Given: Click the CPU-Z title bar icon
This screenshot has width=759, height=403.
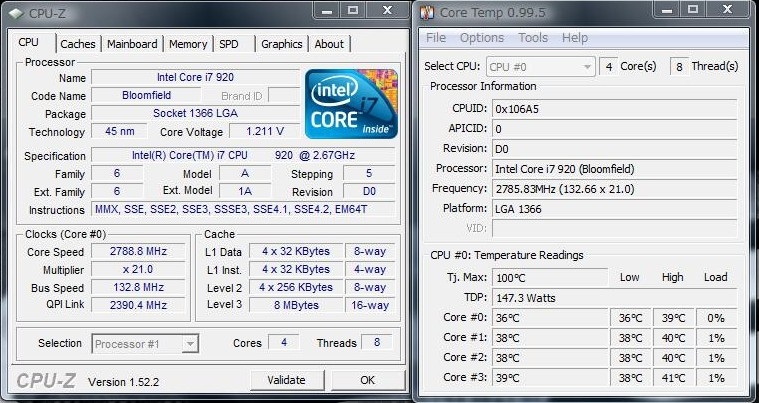Looking at the screenshot, I should [x=15, y=13].
